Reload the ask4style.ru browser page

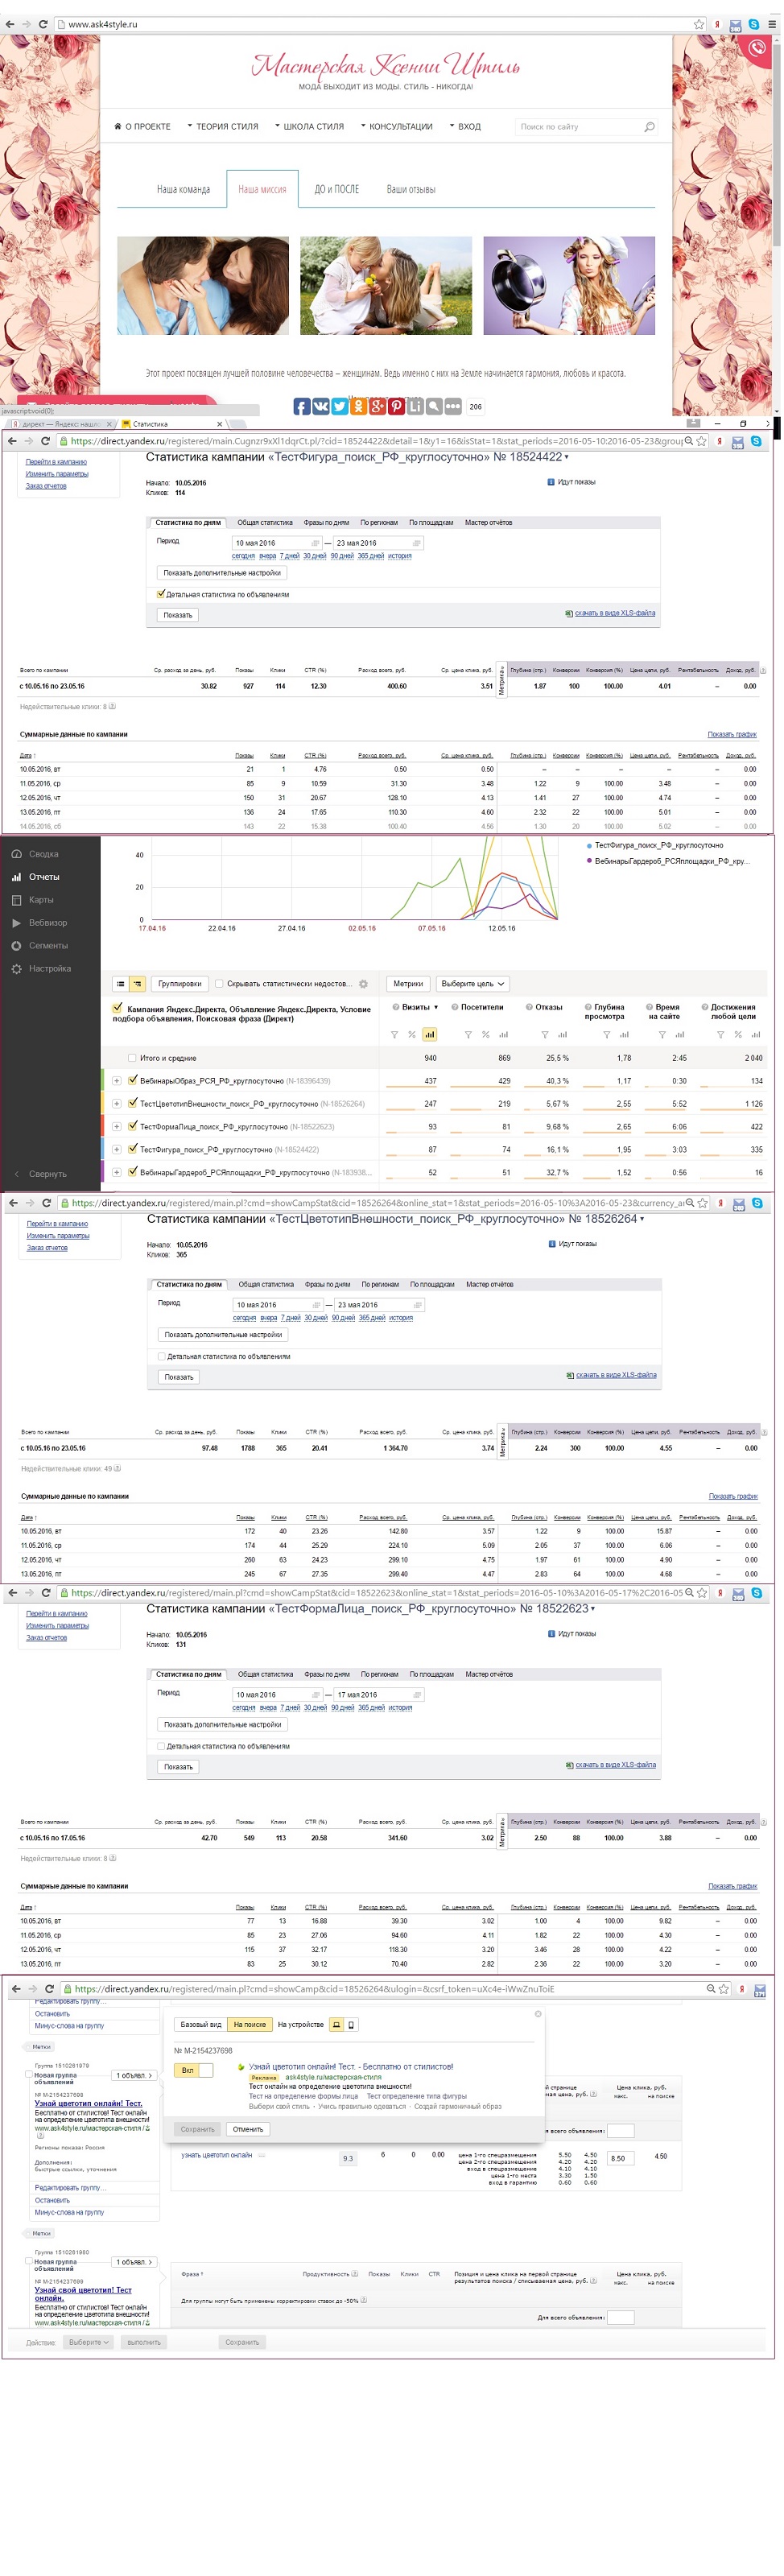43,23
